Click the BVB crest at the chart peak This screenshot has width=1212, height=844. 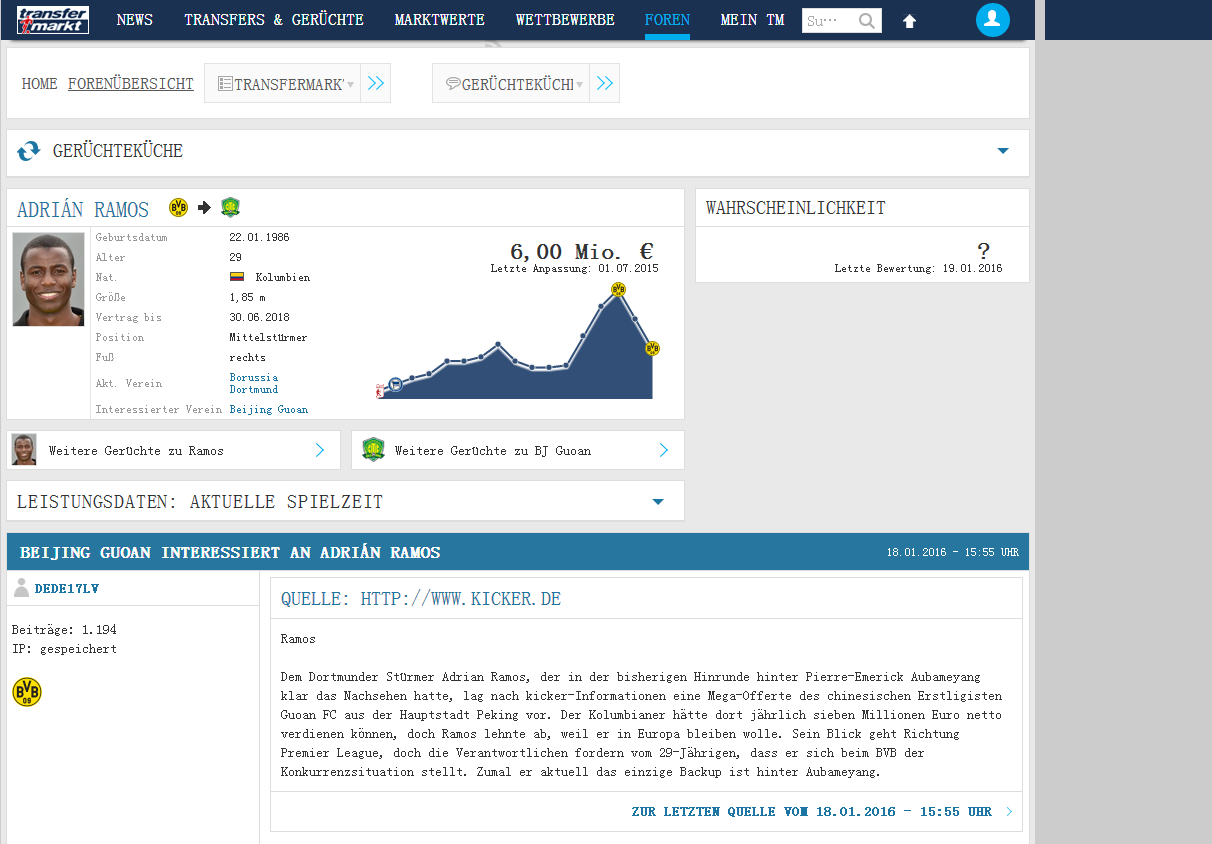tap(618, 289)
